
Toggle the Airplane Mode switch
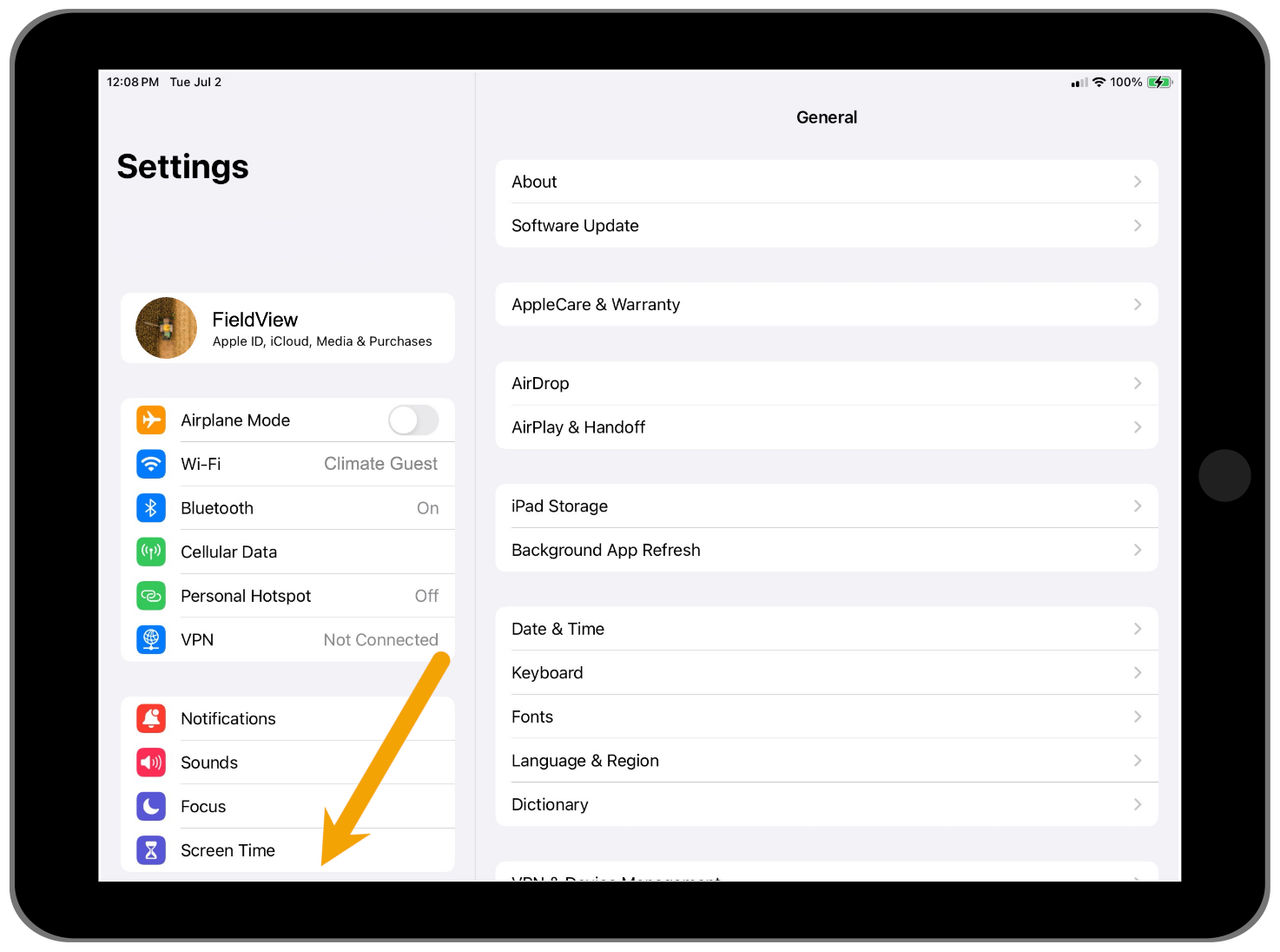[413, 420]
